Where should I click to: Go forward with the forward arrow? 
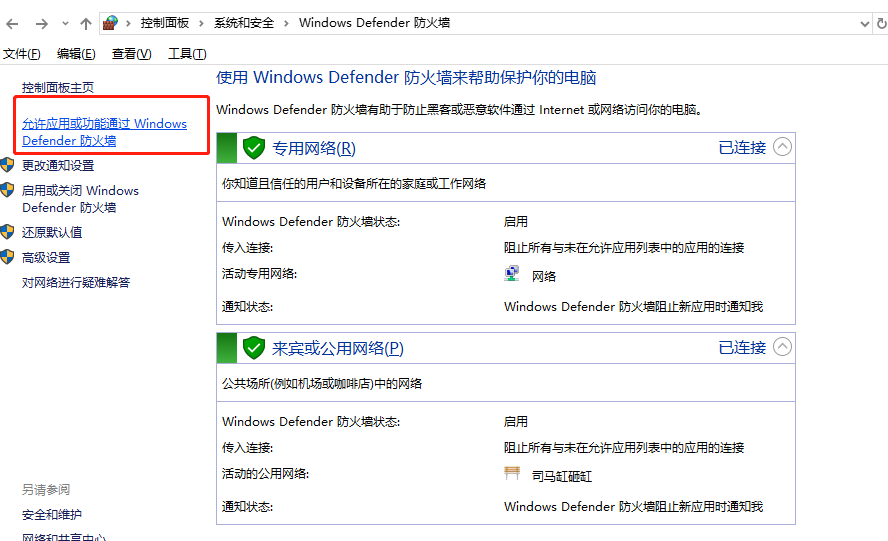41,24
